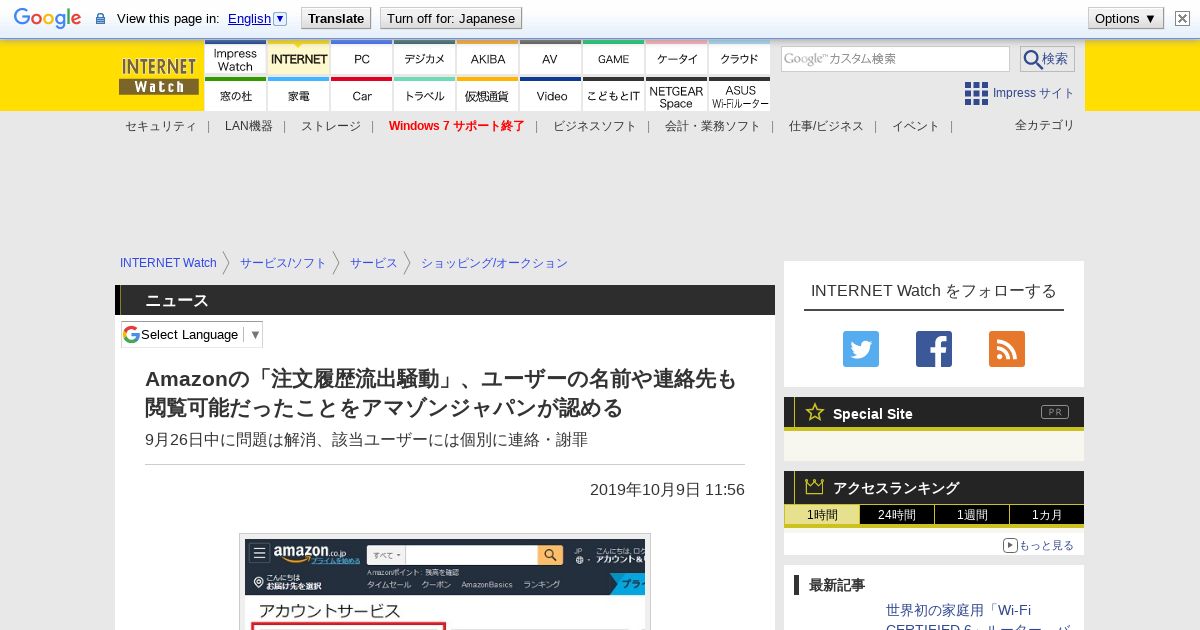
Task: Open 全カテゴリ all categories
Action: pyautogui.click(x=1044, y=125)
